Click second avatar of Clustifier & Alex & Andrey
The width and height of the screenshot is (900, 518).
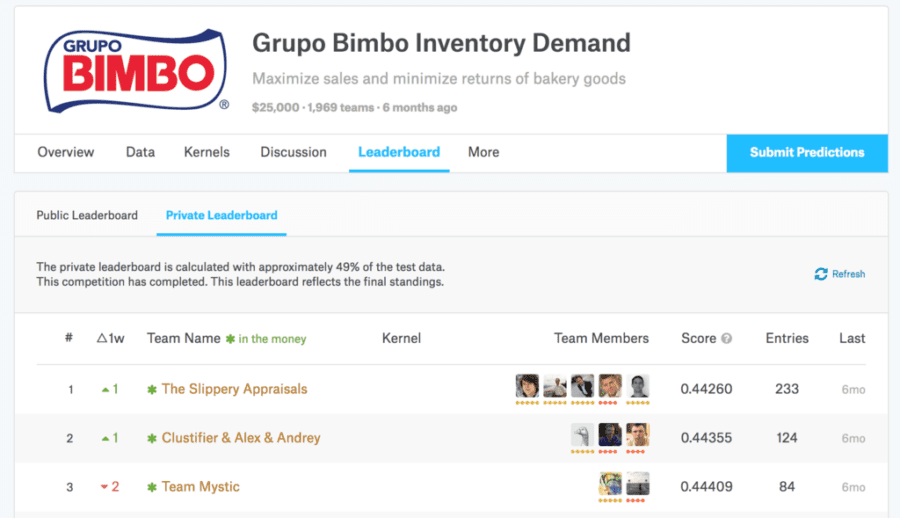(610, 435)
